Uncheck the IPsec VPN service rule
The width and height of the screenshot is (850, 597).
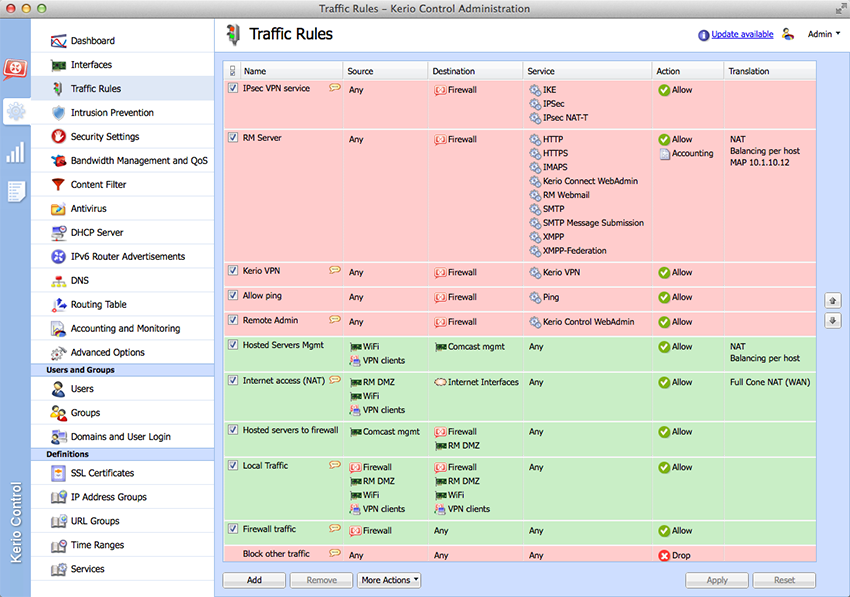[233, 88]
